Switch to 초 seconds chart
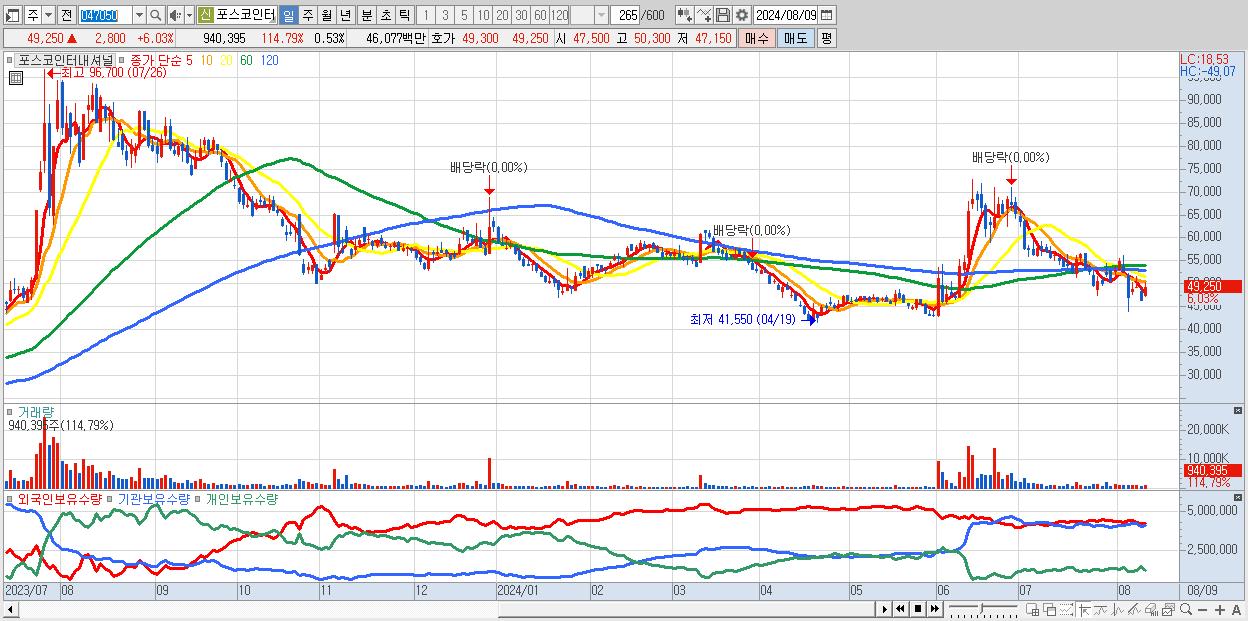This screenshot has height=621, width=1248. coord(385,15)
